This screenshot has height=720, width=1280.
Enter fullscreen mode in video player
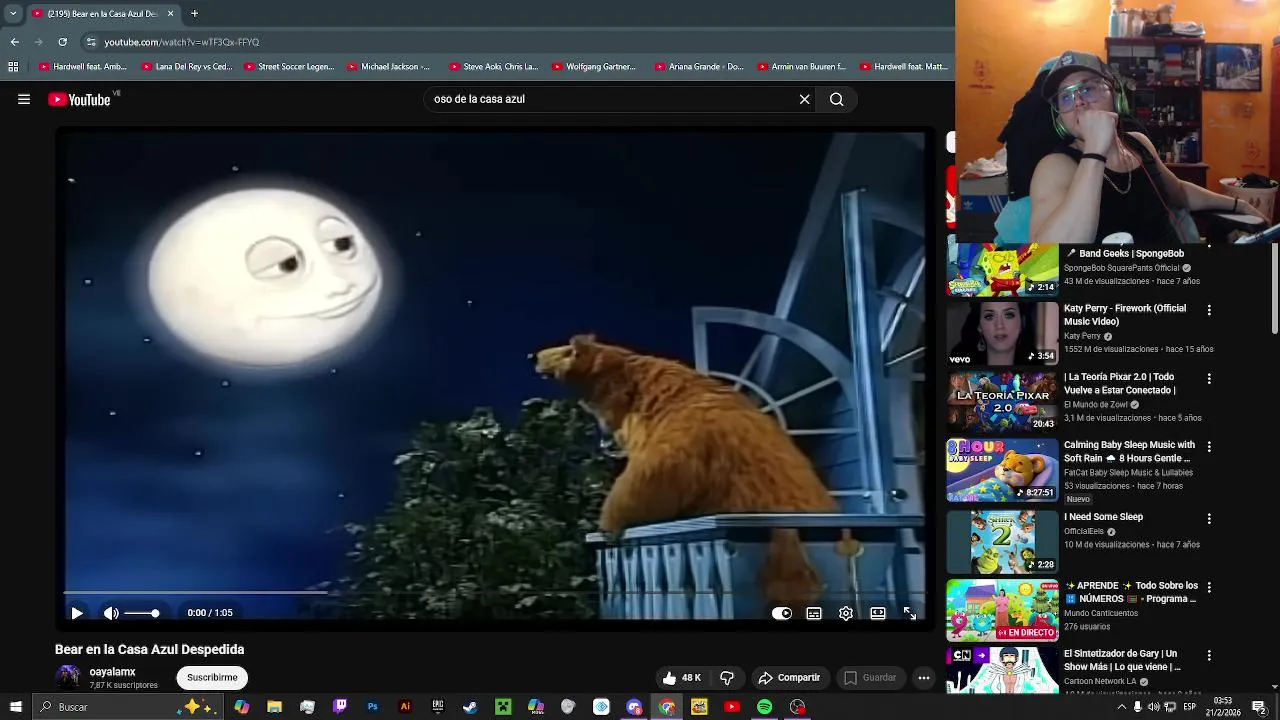coord(910,613)
